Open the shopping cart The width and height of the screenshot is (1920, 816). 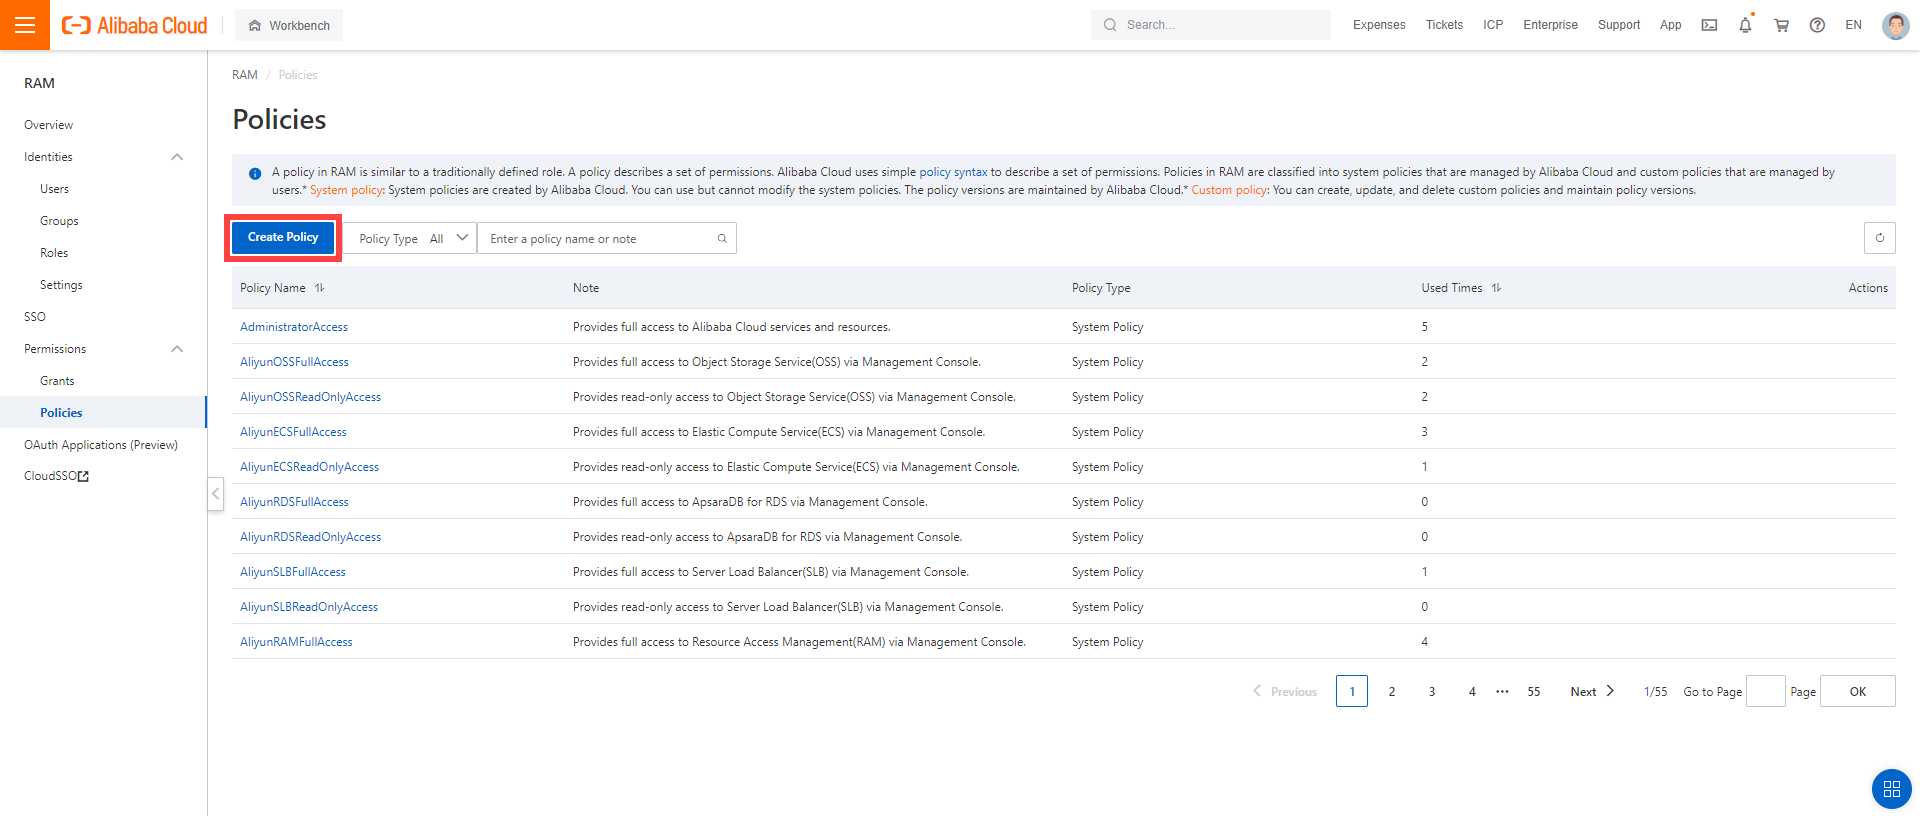point(1781,25)
